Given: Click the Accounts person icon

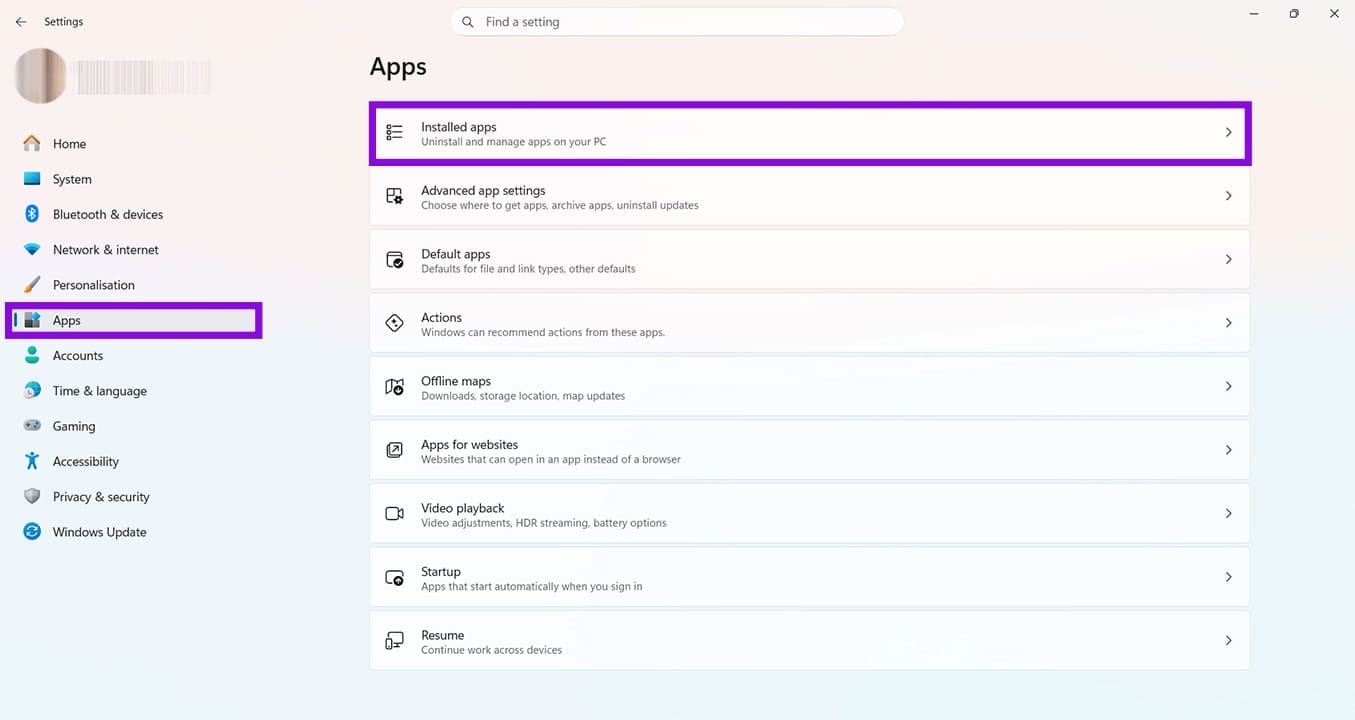Looking at the screenshot, I should (x=32, y=355).
